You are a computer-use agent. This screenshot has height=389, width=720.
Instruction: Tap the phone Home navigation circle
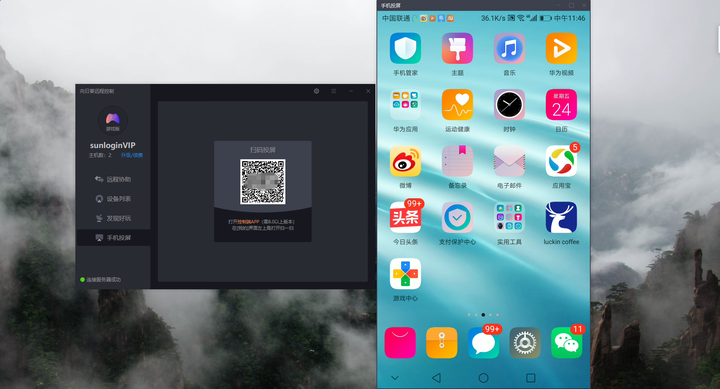click(483, 378)
